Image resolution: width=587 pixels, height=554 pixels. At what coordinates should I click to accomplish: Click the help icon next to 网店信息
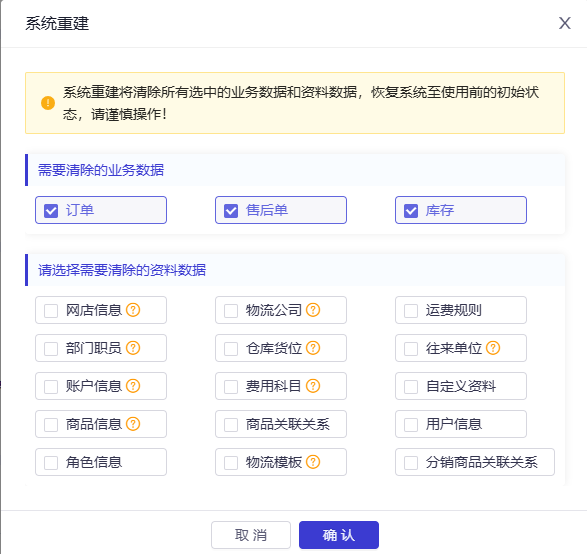click(x=133, y=310)
